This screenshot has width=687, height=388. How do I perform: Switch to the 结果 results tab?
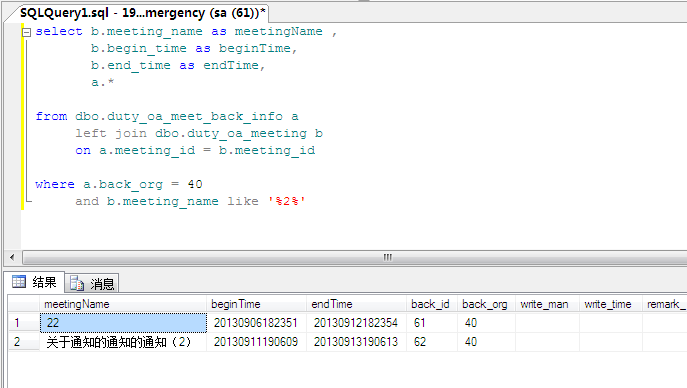click(35, 282)
